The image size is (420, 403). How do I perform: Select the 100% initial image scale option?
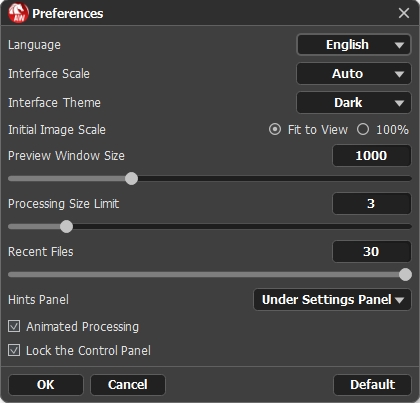(x=363, y=129)
